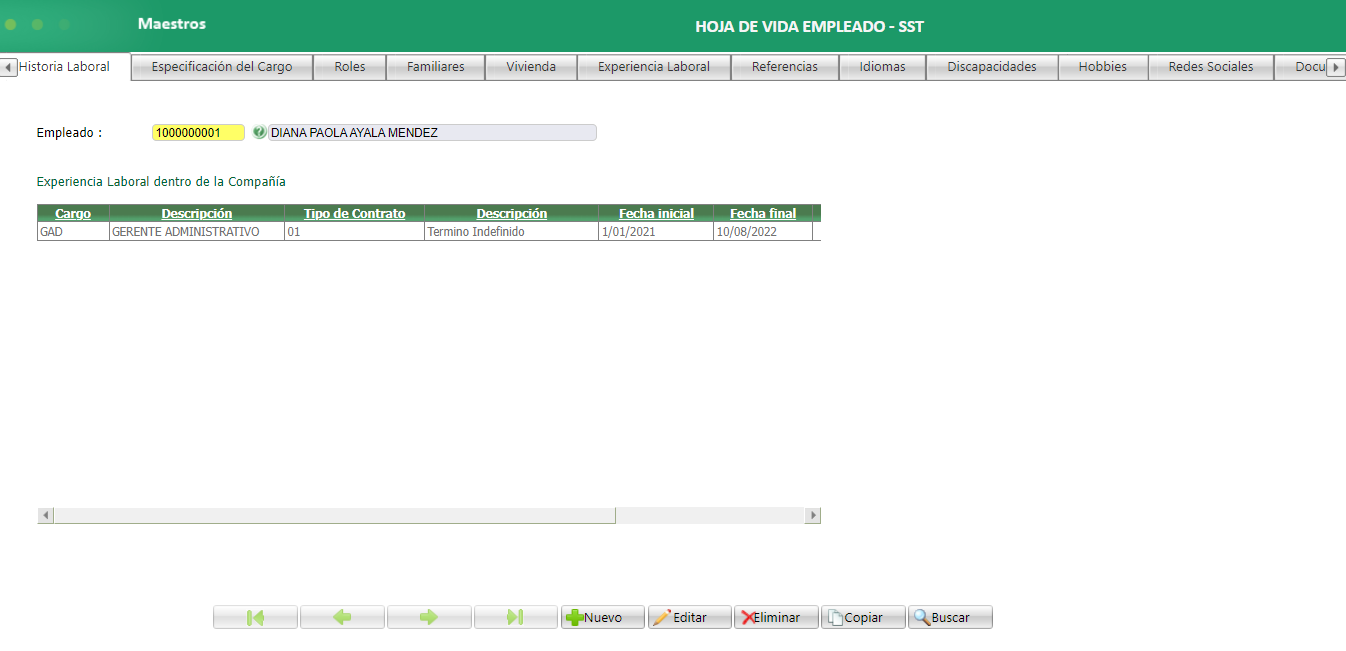This screenshot has height=651, width=1346.
Task: Switch to the Vivienda tab
Action: point(531,67)
